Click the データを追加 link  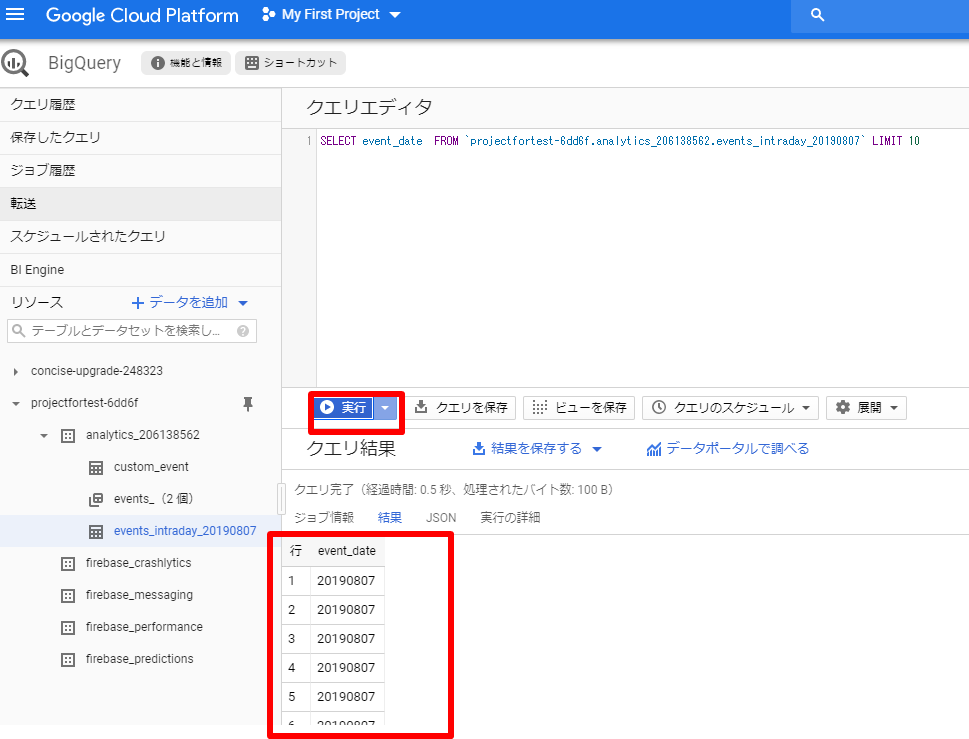pyautogui.click(x=180, y=302)
